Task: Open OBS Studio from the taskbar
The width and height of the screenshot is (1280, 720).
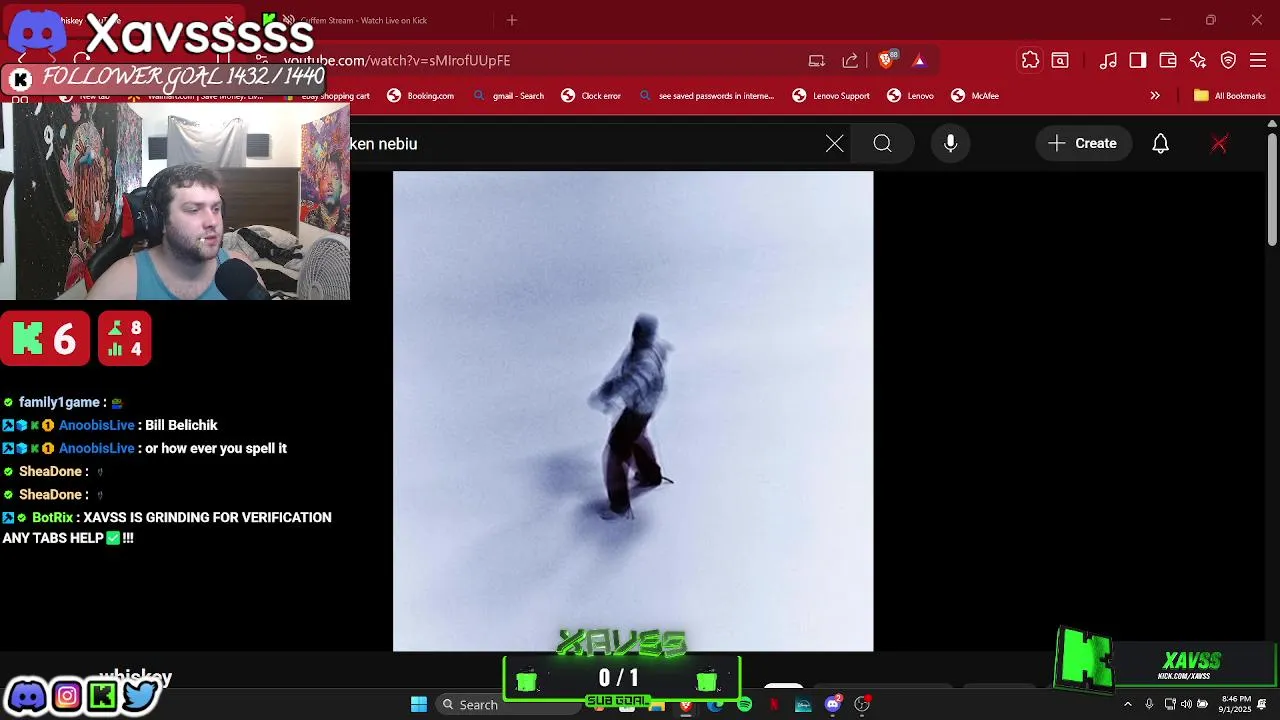Action: click(862, 705)
